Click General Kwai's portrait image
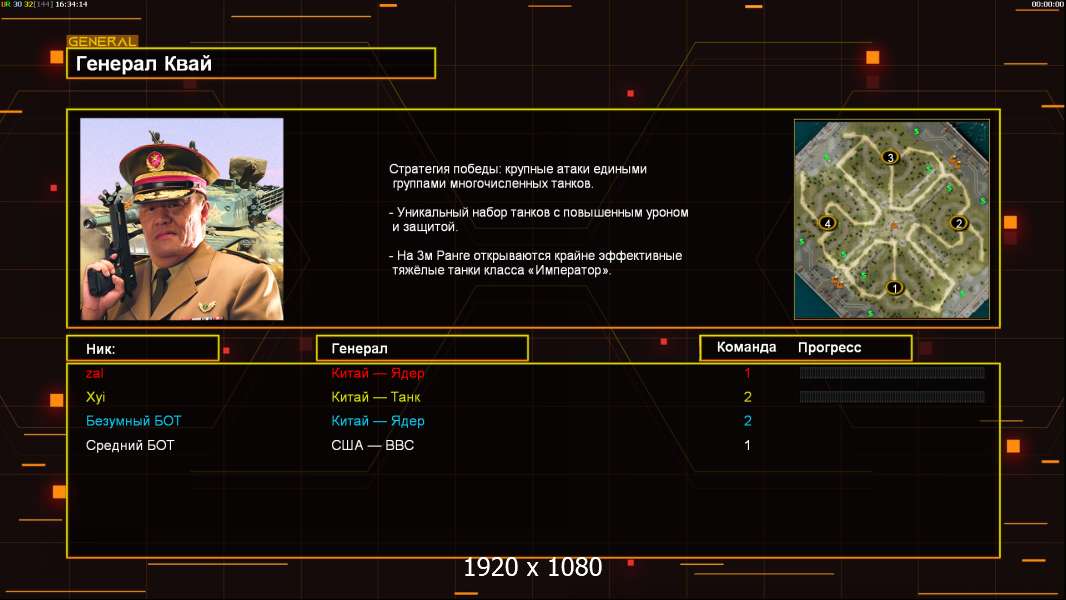This screenshot has width=1066, height=600. pyautogui.click(x=182, y=219)
